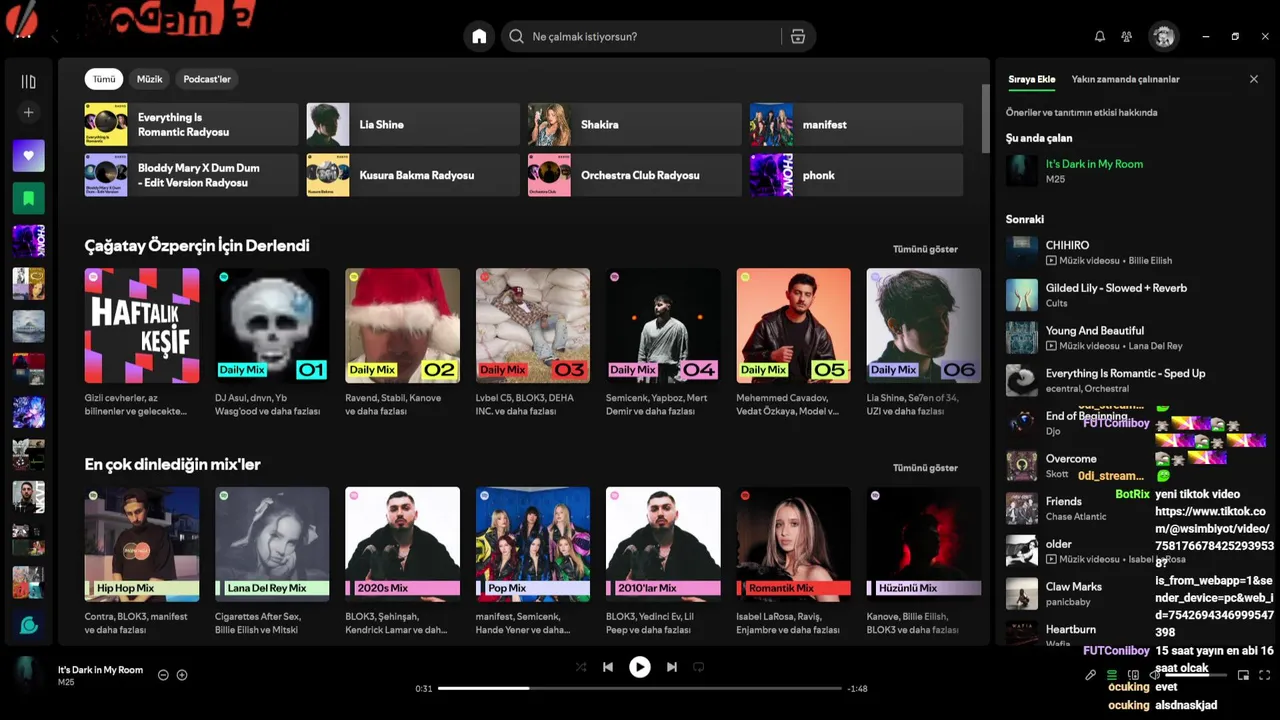This screenshot has height=720, width=1280.
Task: Open the Hüzünlü Mix cover
Action: pyautogui.click(x=924, y=544)
